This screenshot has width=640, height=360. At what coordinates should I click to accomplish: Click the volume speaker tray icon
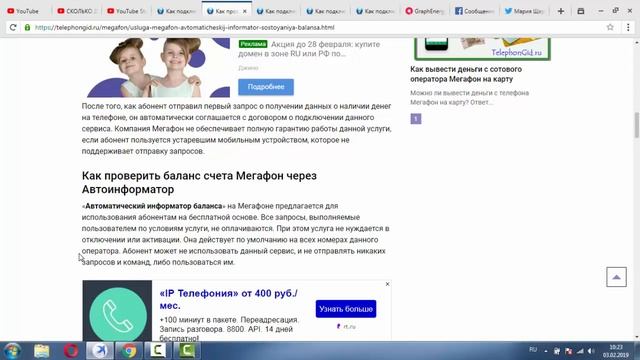pyautogui.click(x=591, y=351)
